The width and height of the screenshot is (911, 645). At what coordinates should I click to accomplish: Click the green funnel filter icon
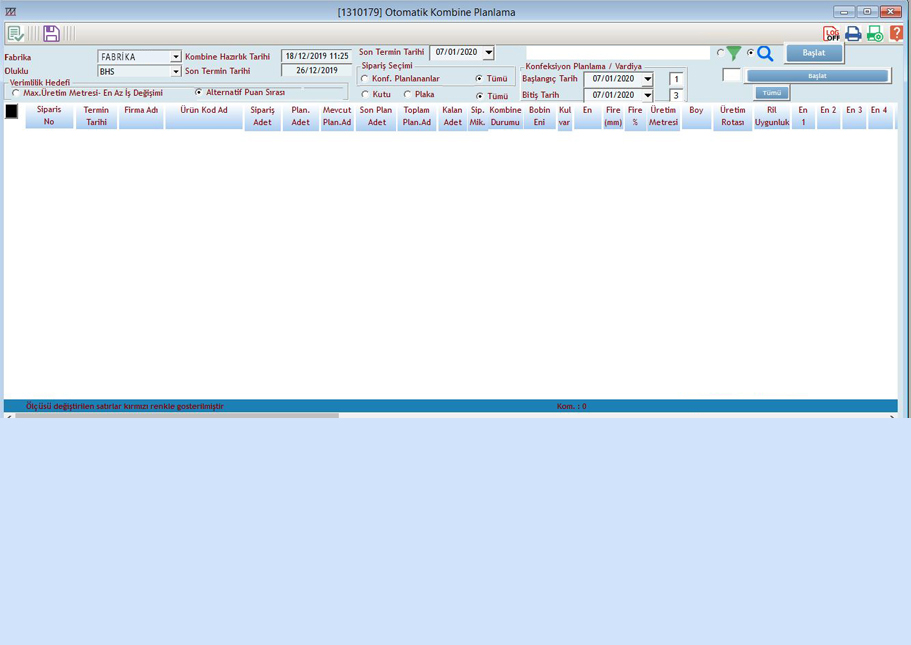click(x=734, y=54)
